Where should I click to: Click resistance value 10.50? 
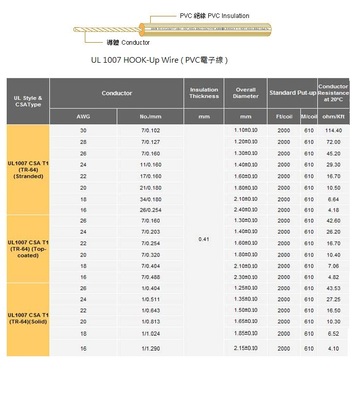(x=333, y=188)
